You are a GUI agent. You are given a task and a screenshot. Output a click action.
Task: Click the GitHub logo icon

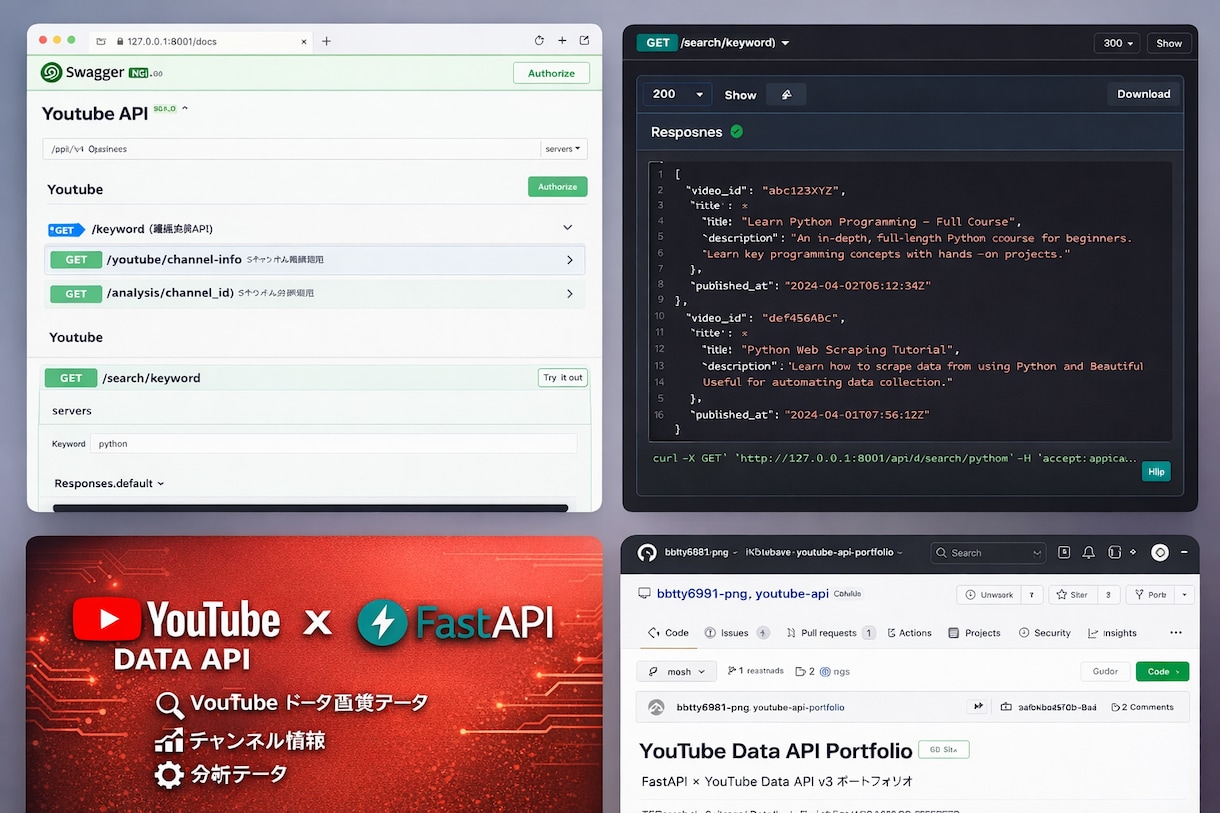click(x=647, y=553)
